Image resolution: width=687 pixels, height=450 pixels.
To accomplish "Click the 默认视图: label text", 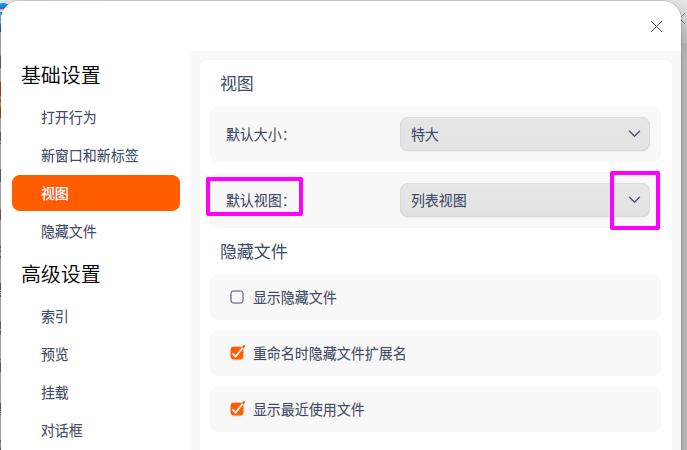I will (x=257, y=201).
